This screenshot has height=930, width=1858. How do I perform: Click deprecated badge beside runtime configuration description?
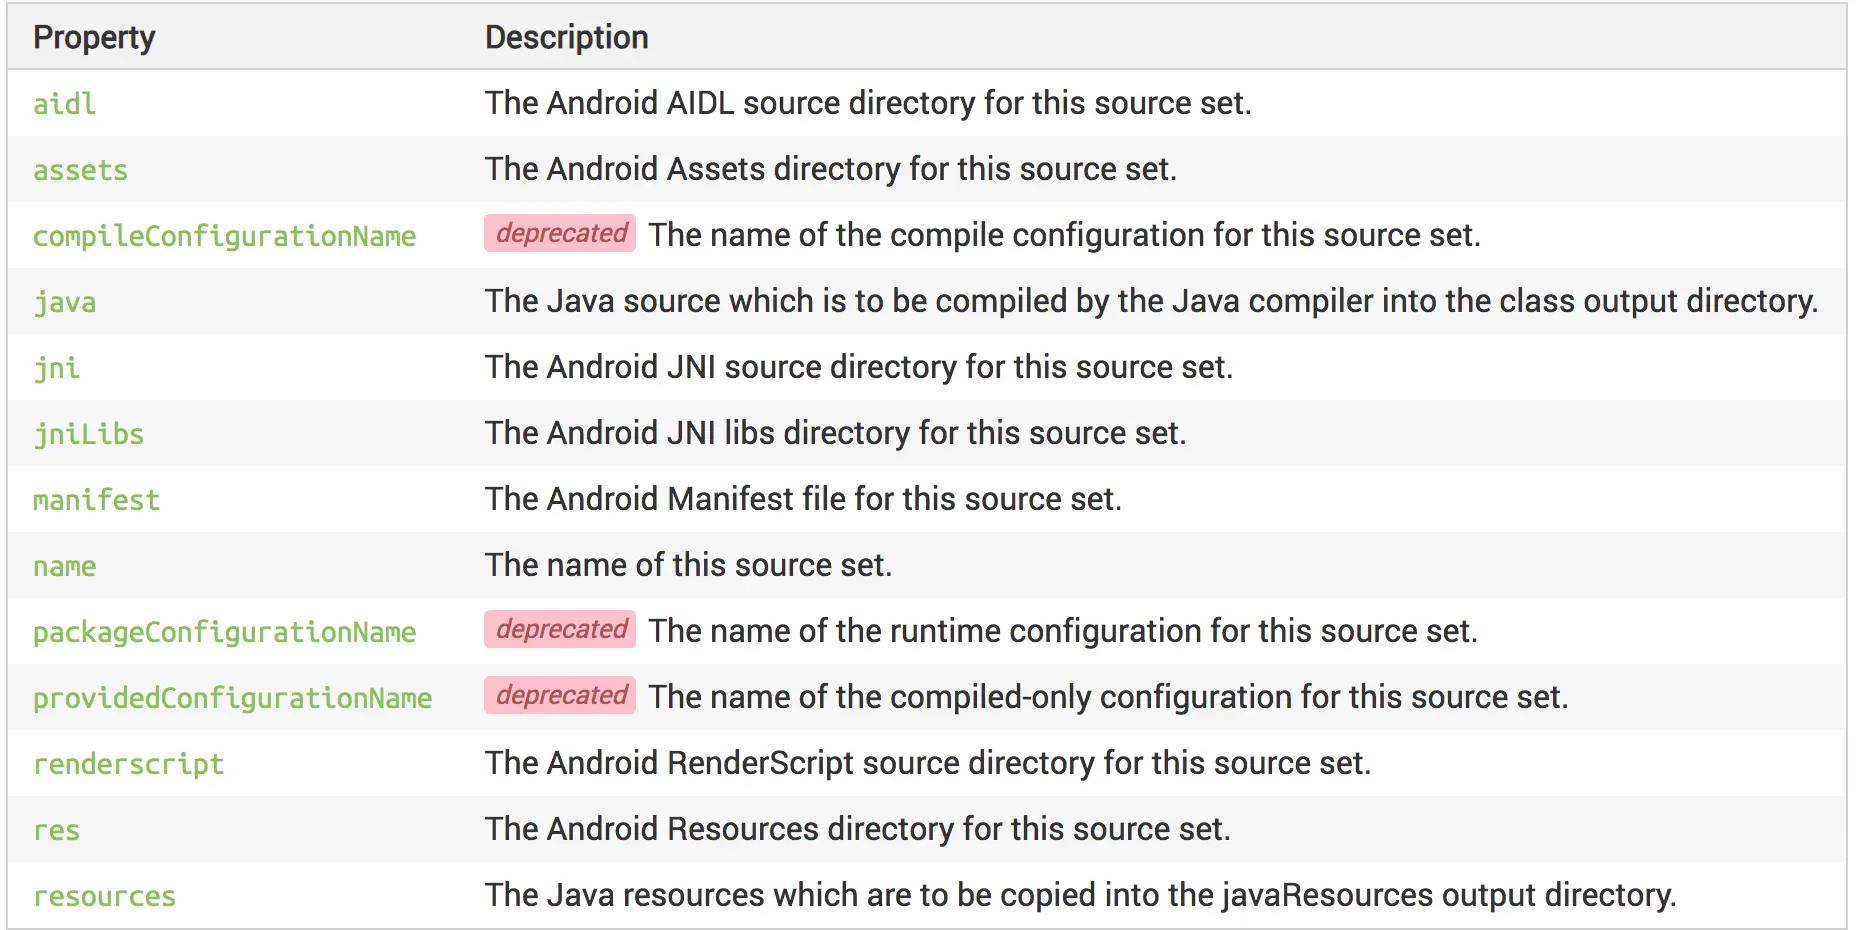pyautogui.click(x=560, y=629)
